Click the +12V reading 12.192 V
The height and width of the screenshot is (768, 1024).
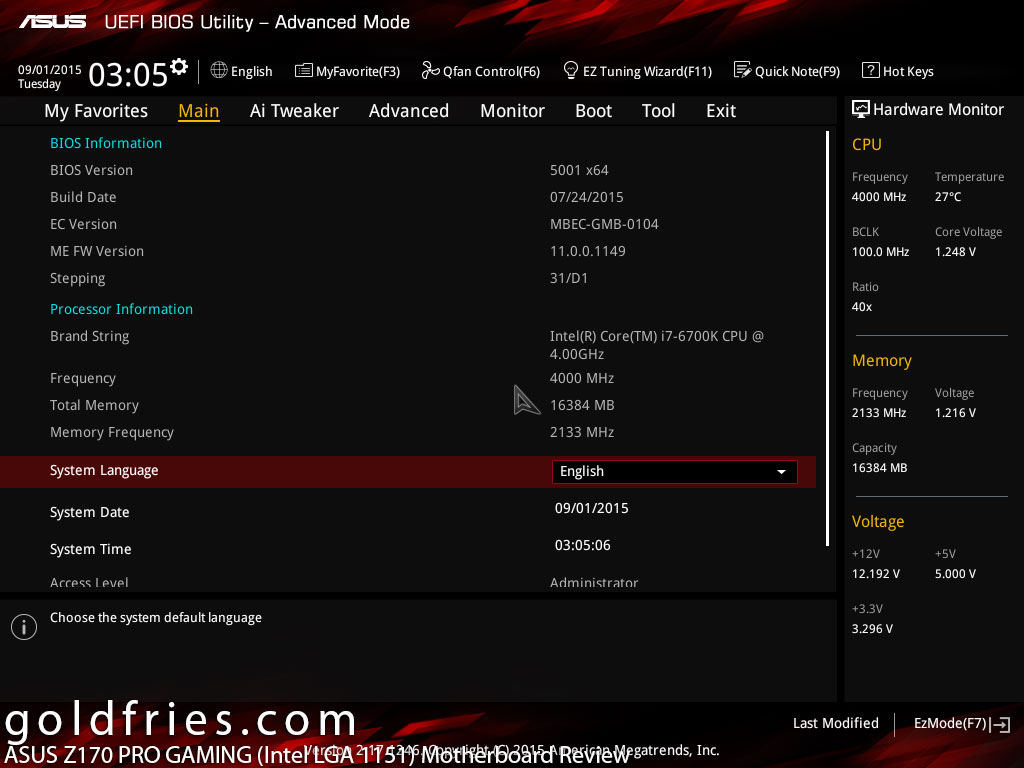876,573
